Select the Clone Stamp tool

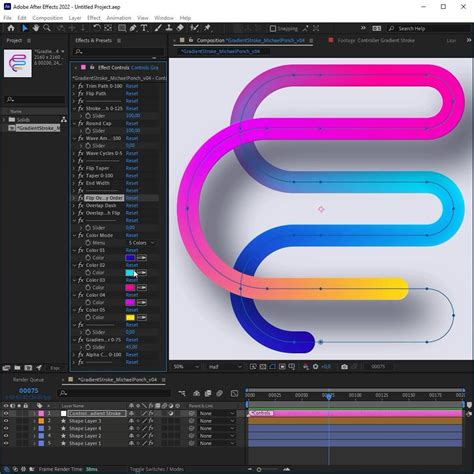(169, 28)
